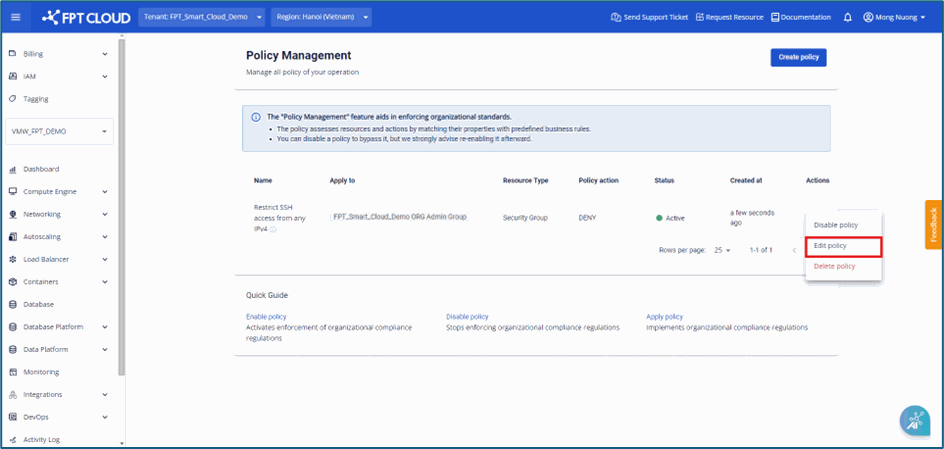Expand the Load Balancer chevron
This screenshot has width=944, height=449.
tap(105, 259)
